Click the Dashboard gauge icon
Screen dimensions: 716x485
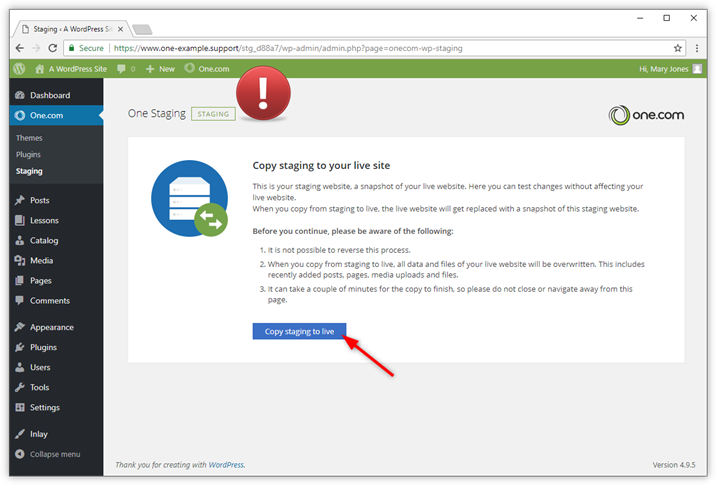click(20, 95)
